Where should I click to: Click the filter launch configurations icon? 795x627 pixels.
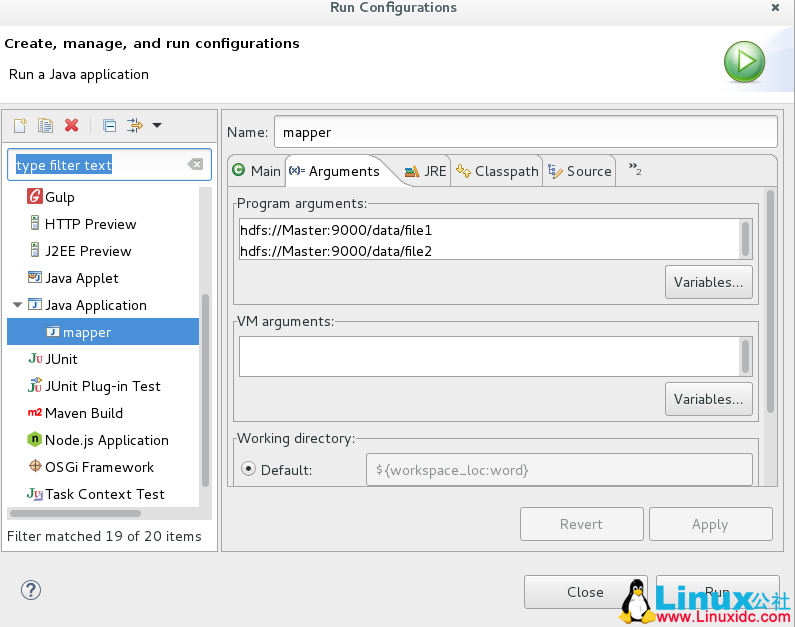pos(135,125)
